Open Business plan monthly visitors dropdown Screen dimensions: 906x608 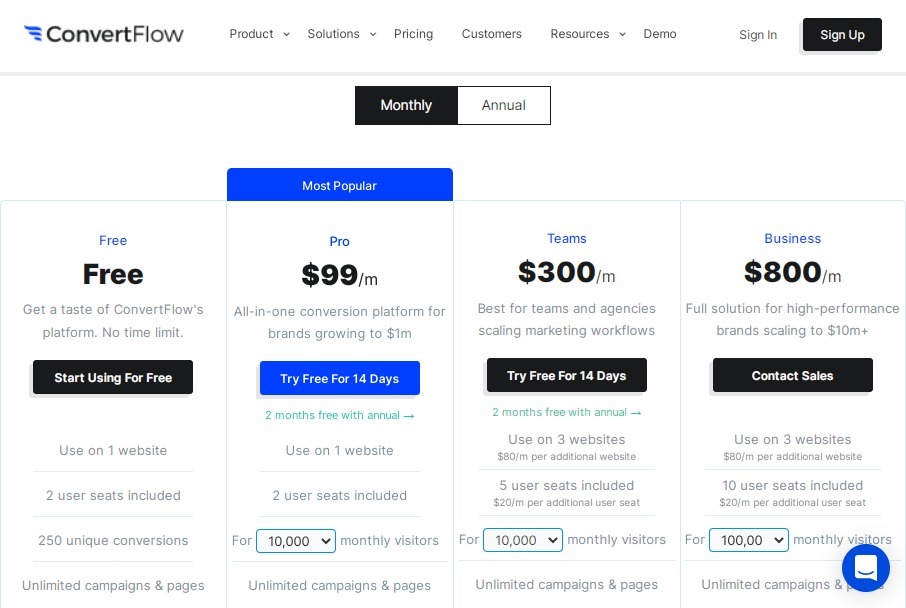[x=749, y=540]
